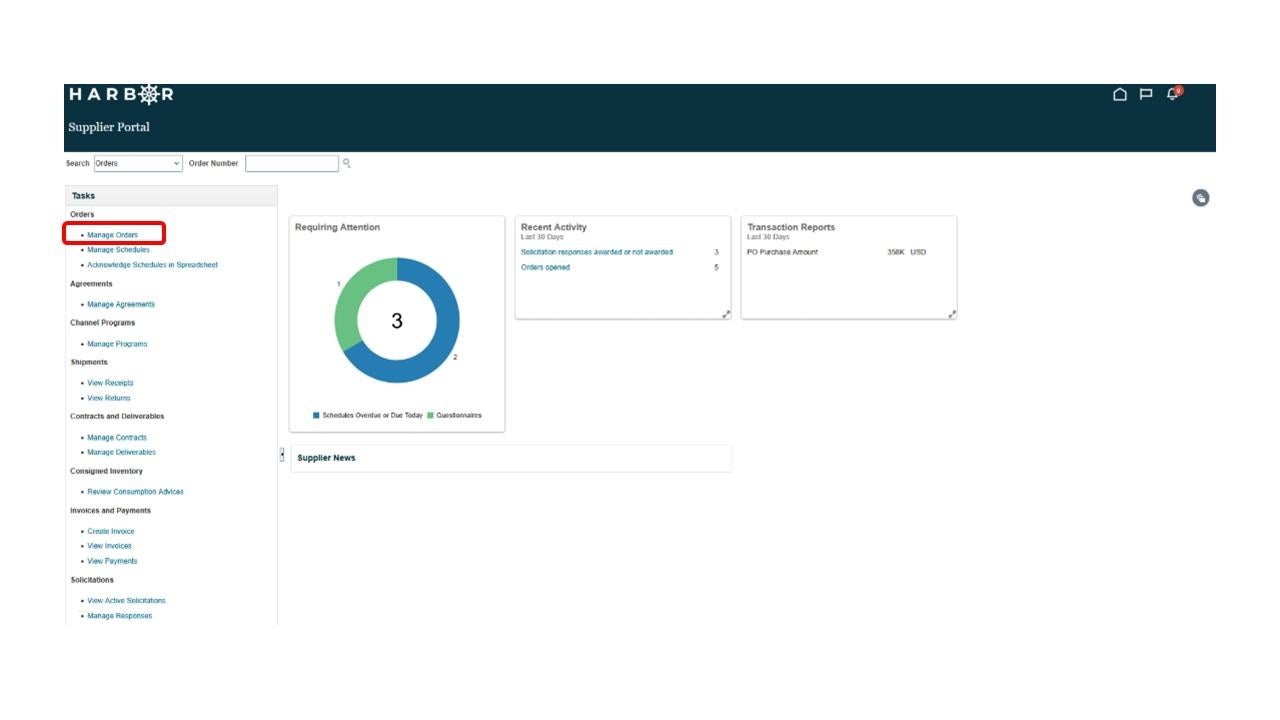
Task: Click the Contracts and Deliverables heading
Action: (117, 416)
